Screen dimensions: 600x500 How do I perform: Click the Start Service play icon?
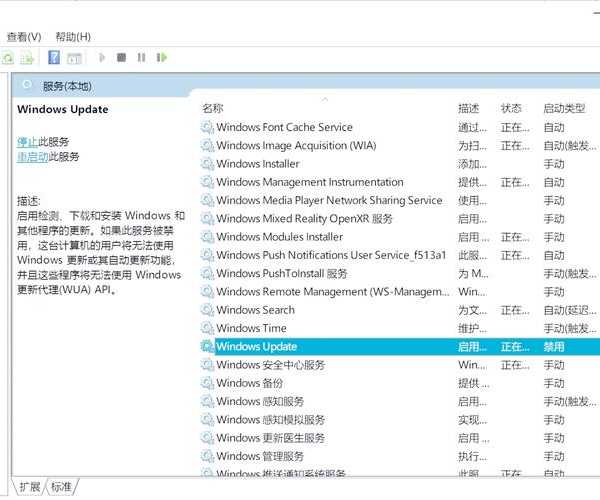tap(102, 58)
